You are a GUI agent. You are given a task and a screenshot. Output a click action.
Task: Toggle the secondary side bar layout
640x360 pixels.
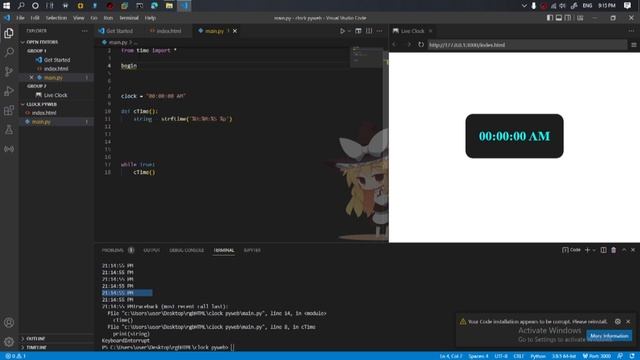[568, 18]
